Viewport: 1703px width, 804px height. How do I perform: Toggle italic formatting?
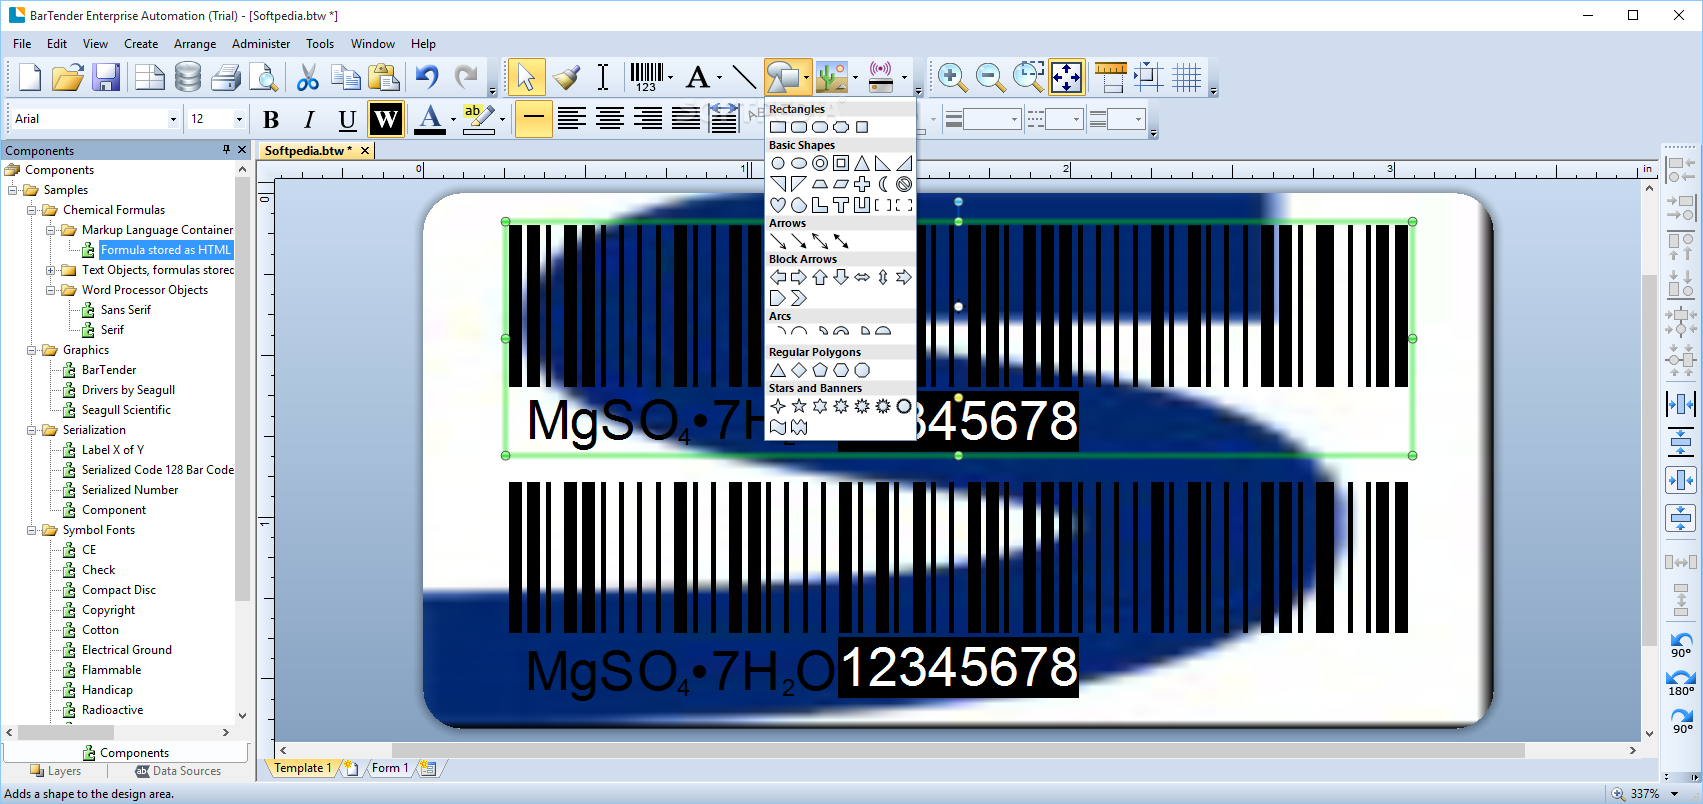(309, 120)
